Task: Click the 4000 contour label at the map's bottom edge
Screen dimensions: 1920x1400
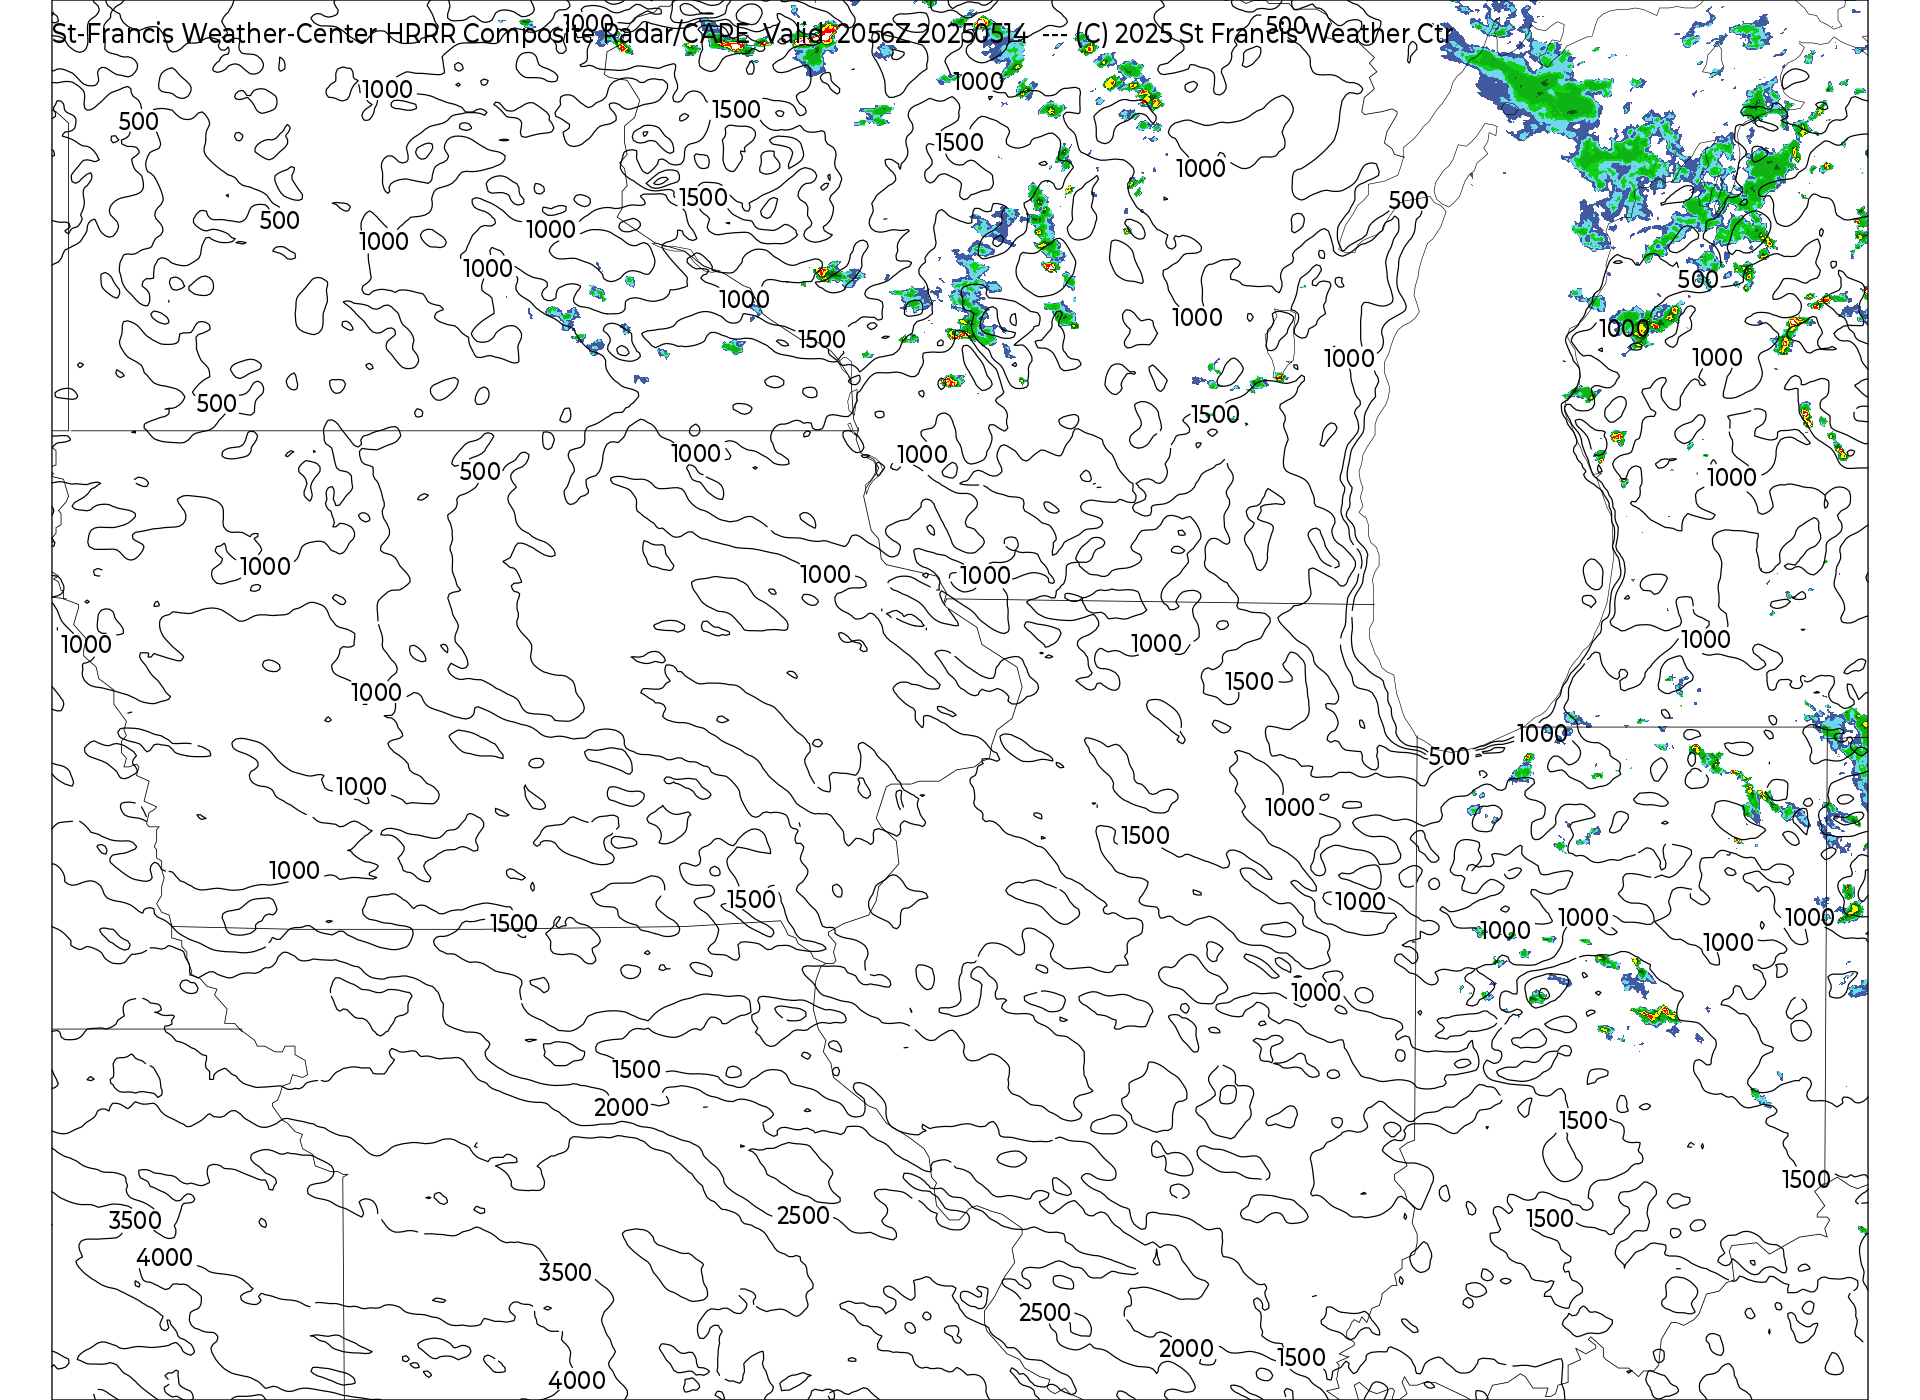Action: point(577,1380)
